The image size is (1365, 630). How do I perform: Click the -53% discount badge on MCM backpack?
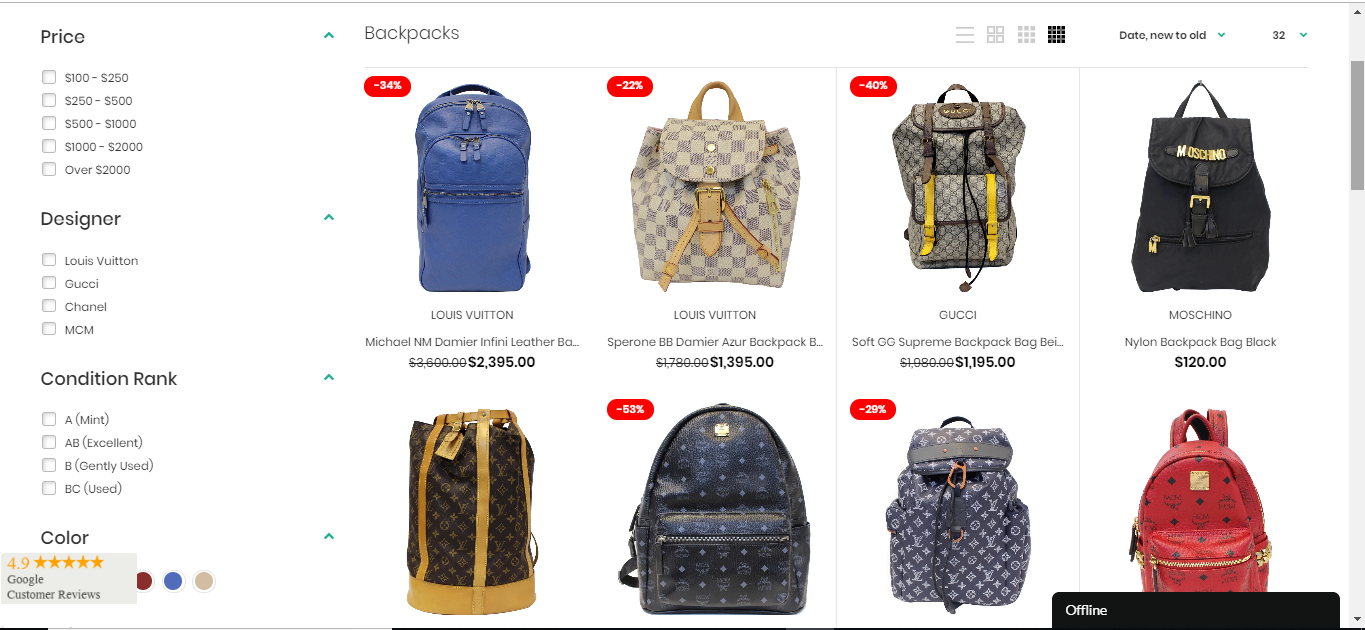coord(630,409)
